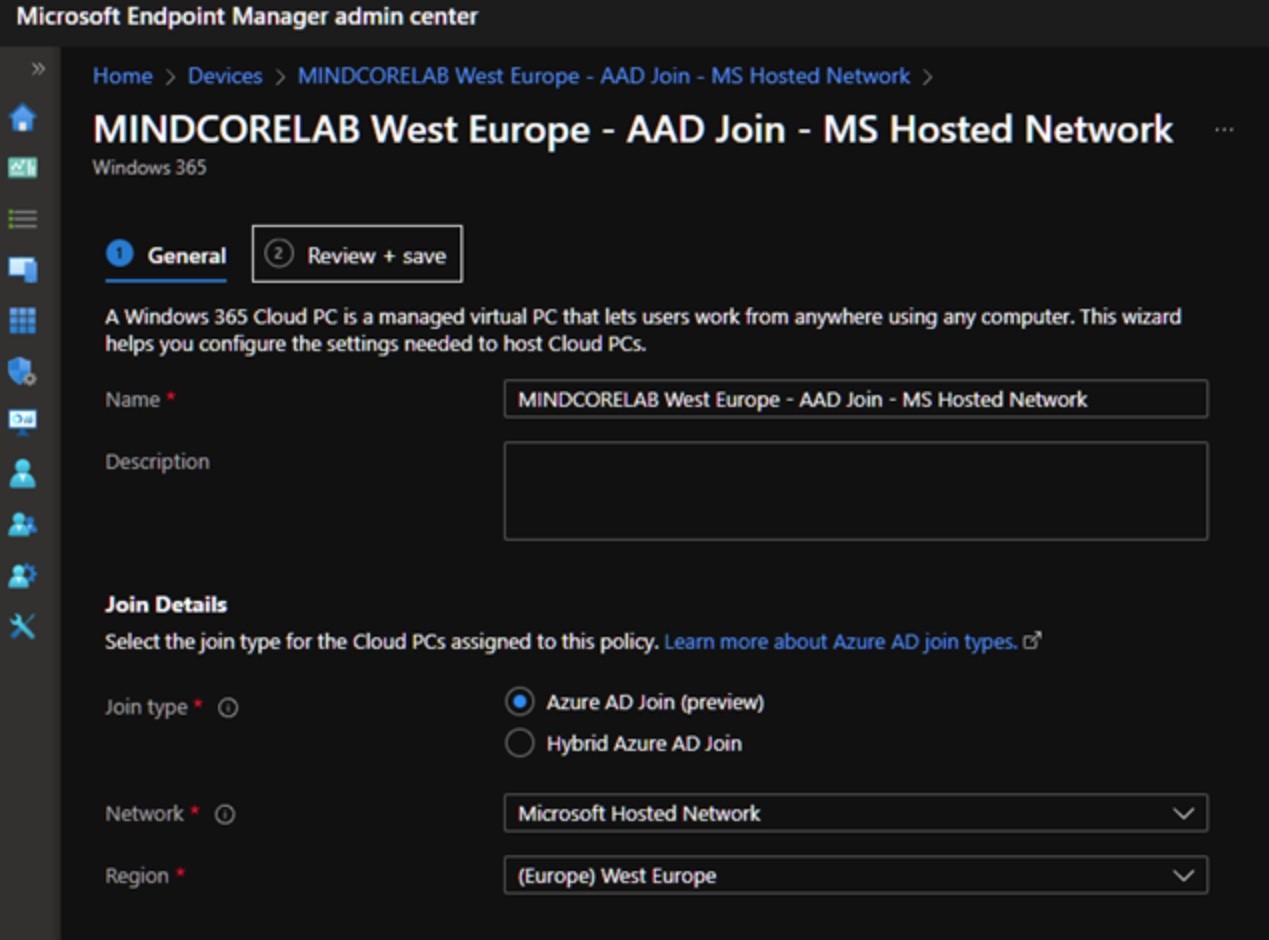Open the Home icon in sidebar
The image size is (1269, 940).
tap(23, 118)
